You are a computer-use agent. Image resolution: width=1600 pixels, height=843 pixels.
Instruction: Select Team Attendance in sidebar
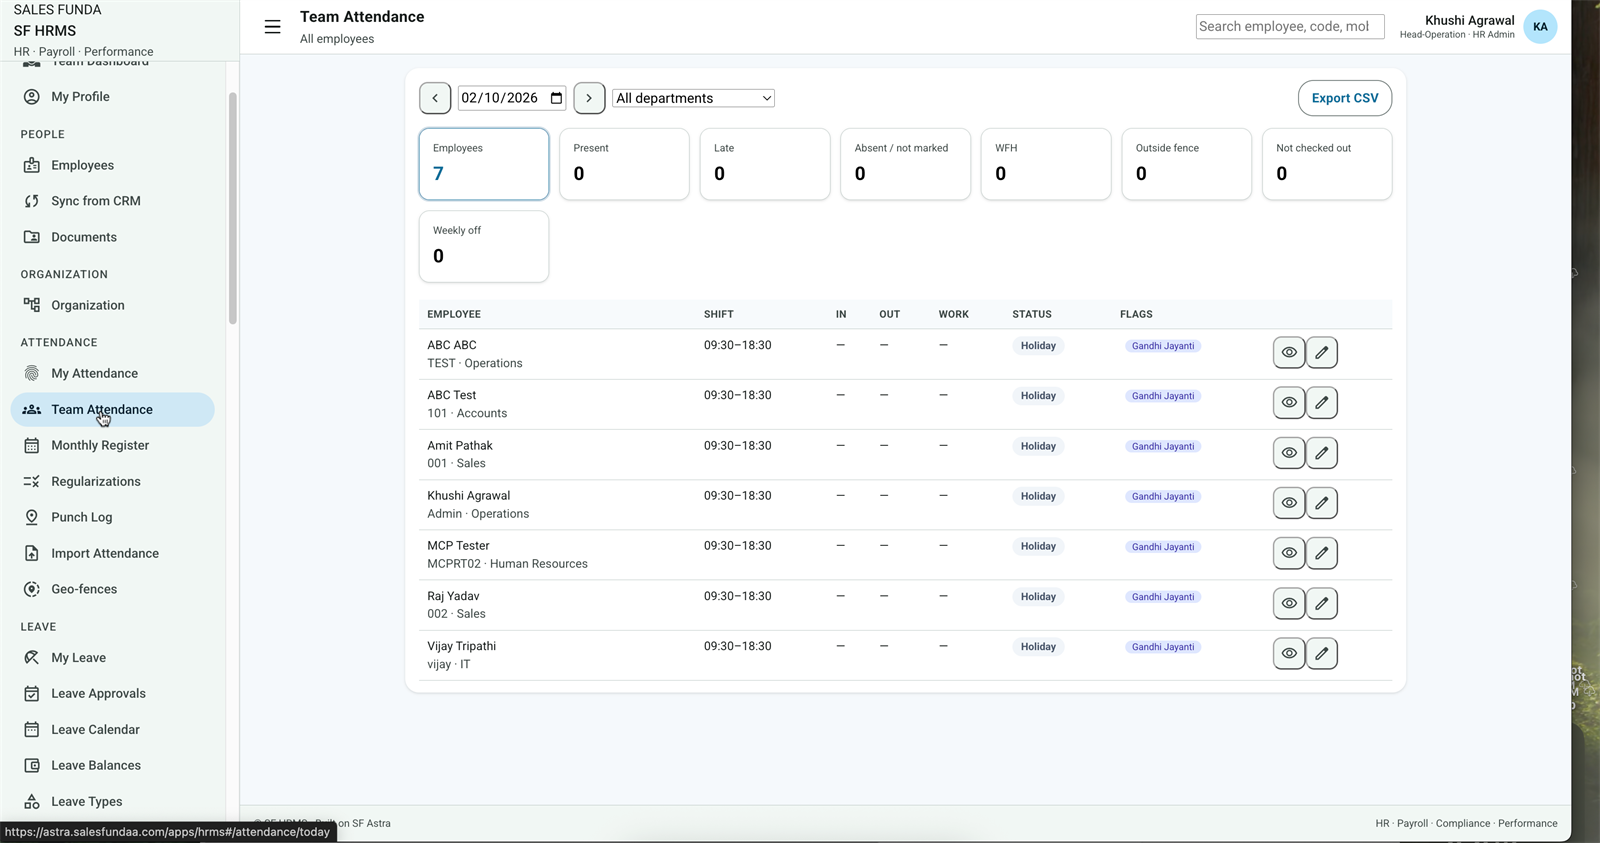pyautogui.click(x=113, y=409)
